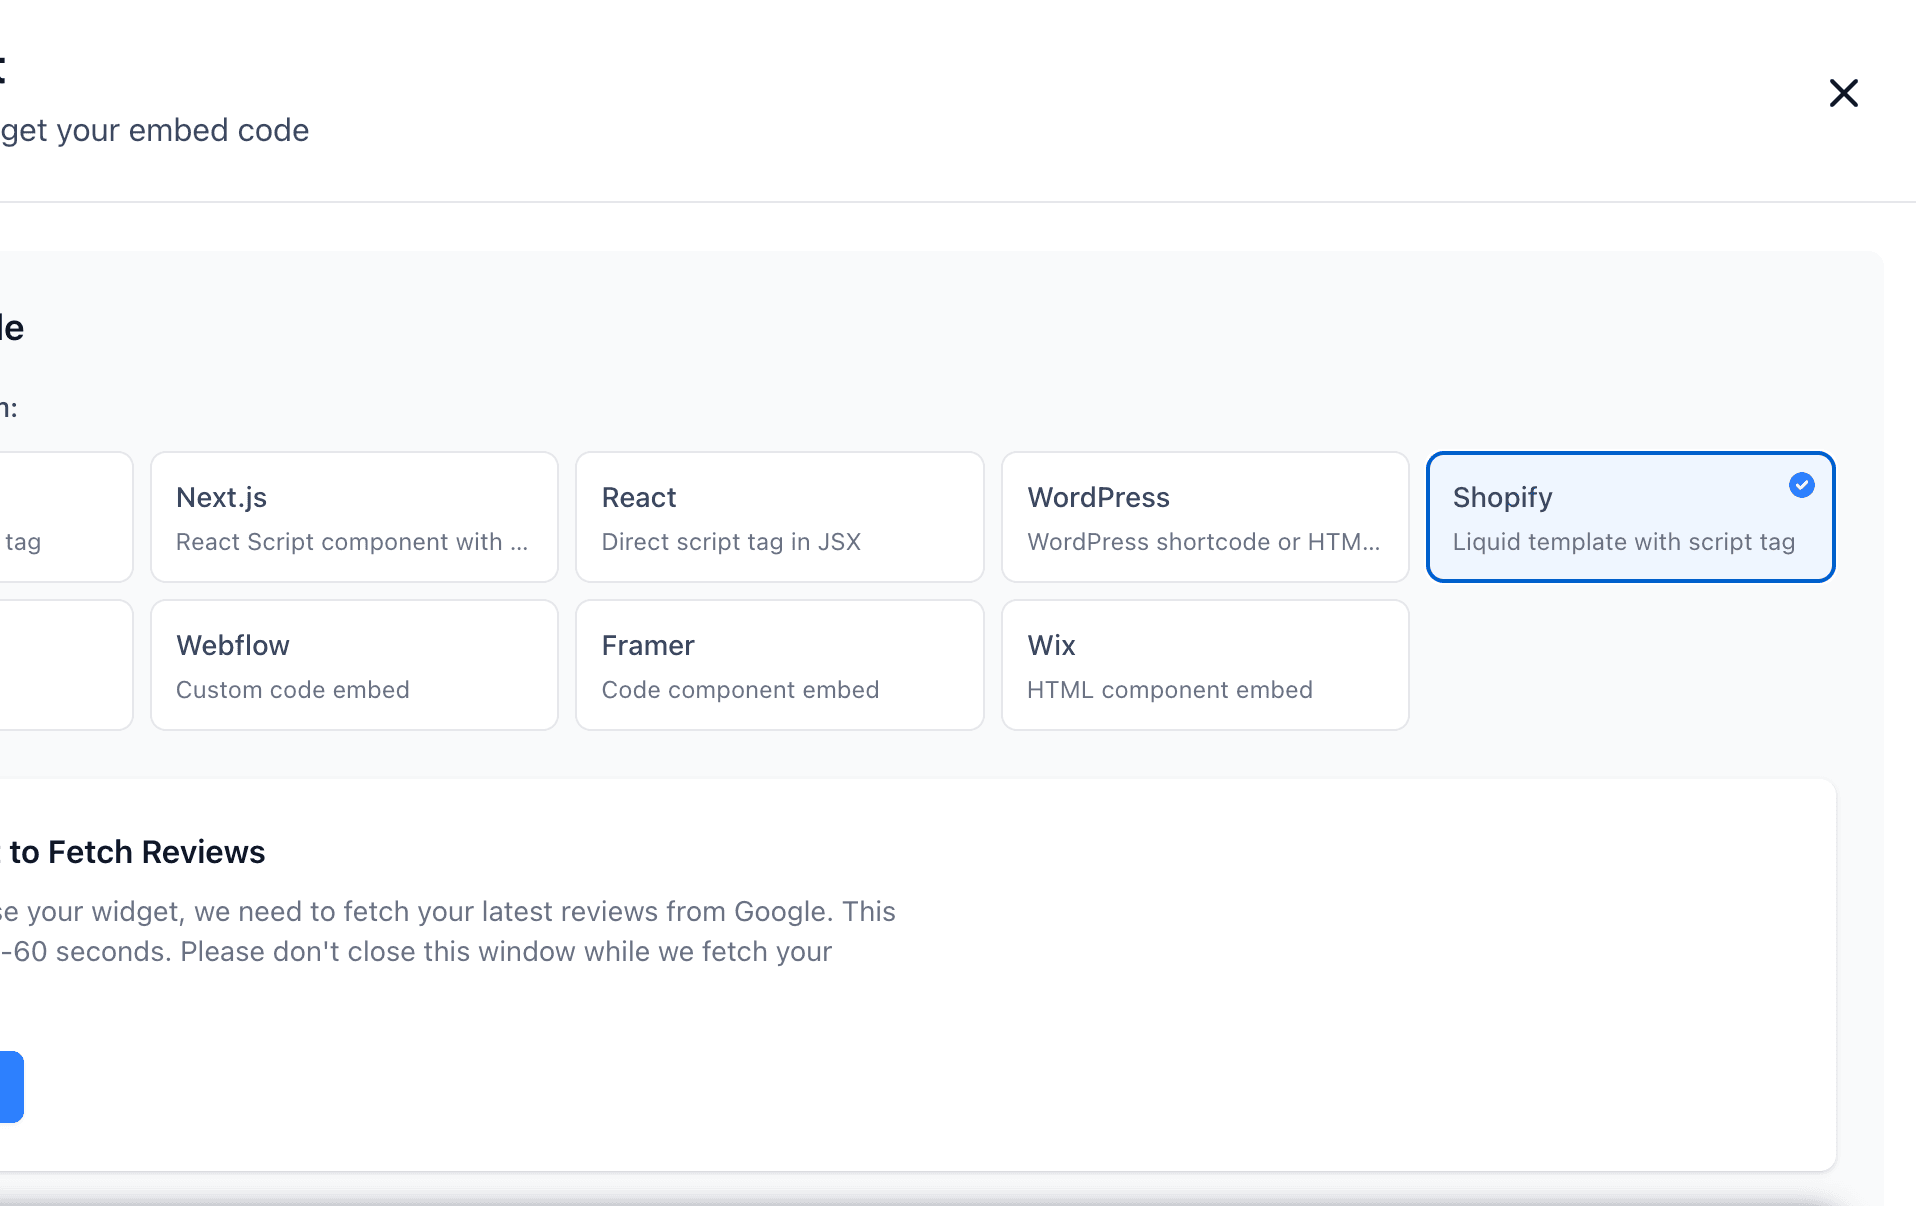
Task: Select the Webflow custom code embed option
Action: tap(353, 664)
